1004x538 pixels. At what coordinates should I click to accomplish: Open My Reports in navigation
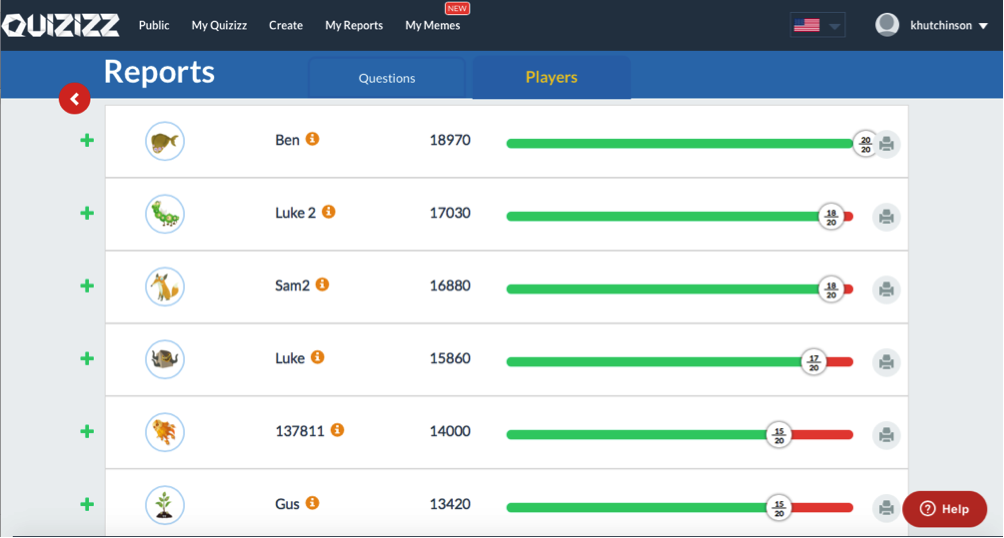(x=354, y=25)
